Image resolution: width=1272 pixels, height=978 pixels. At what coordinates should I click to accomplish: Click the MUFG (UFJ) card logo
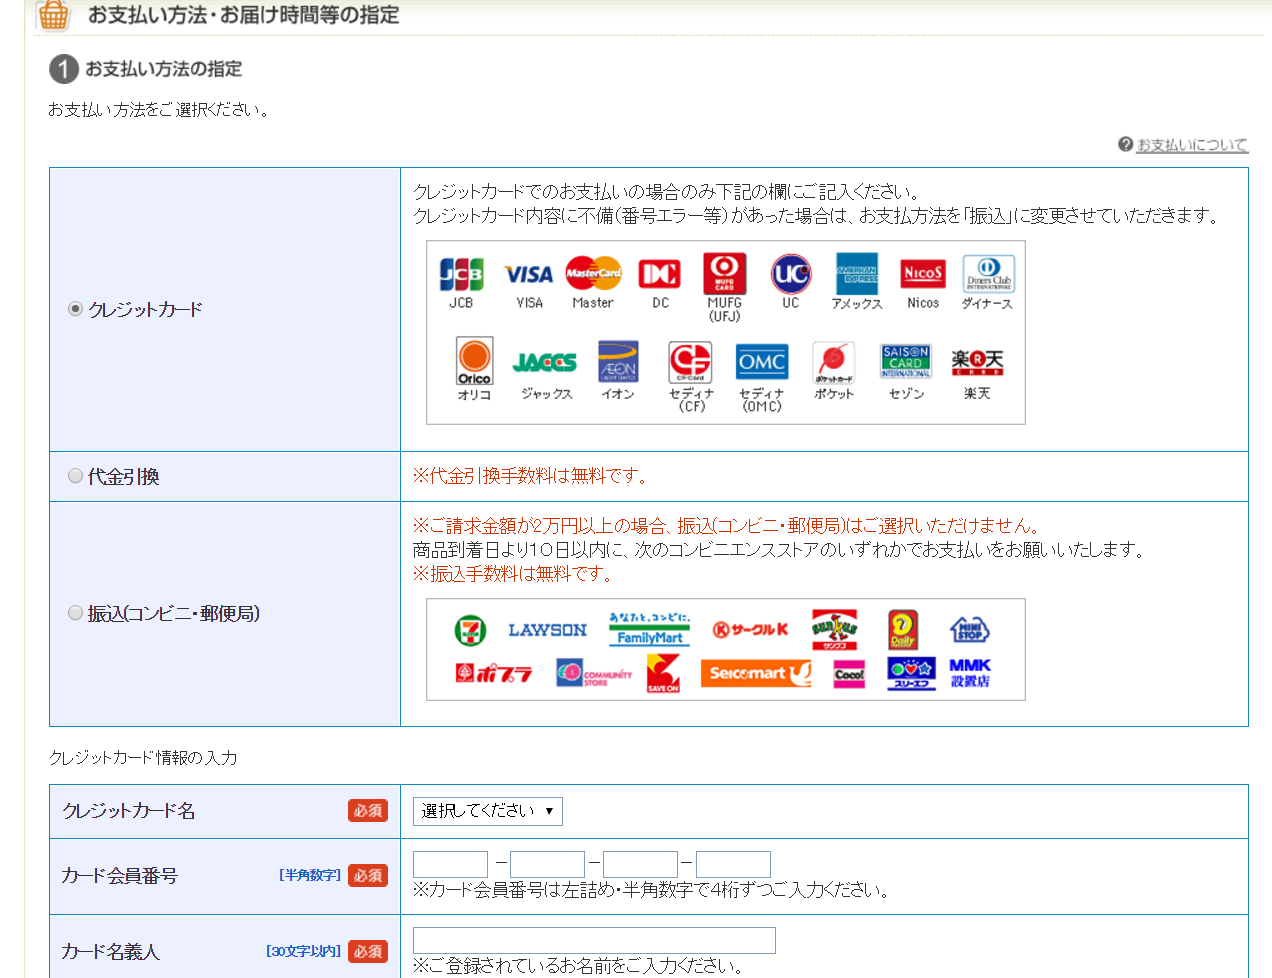[724, 273]
